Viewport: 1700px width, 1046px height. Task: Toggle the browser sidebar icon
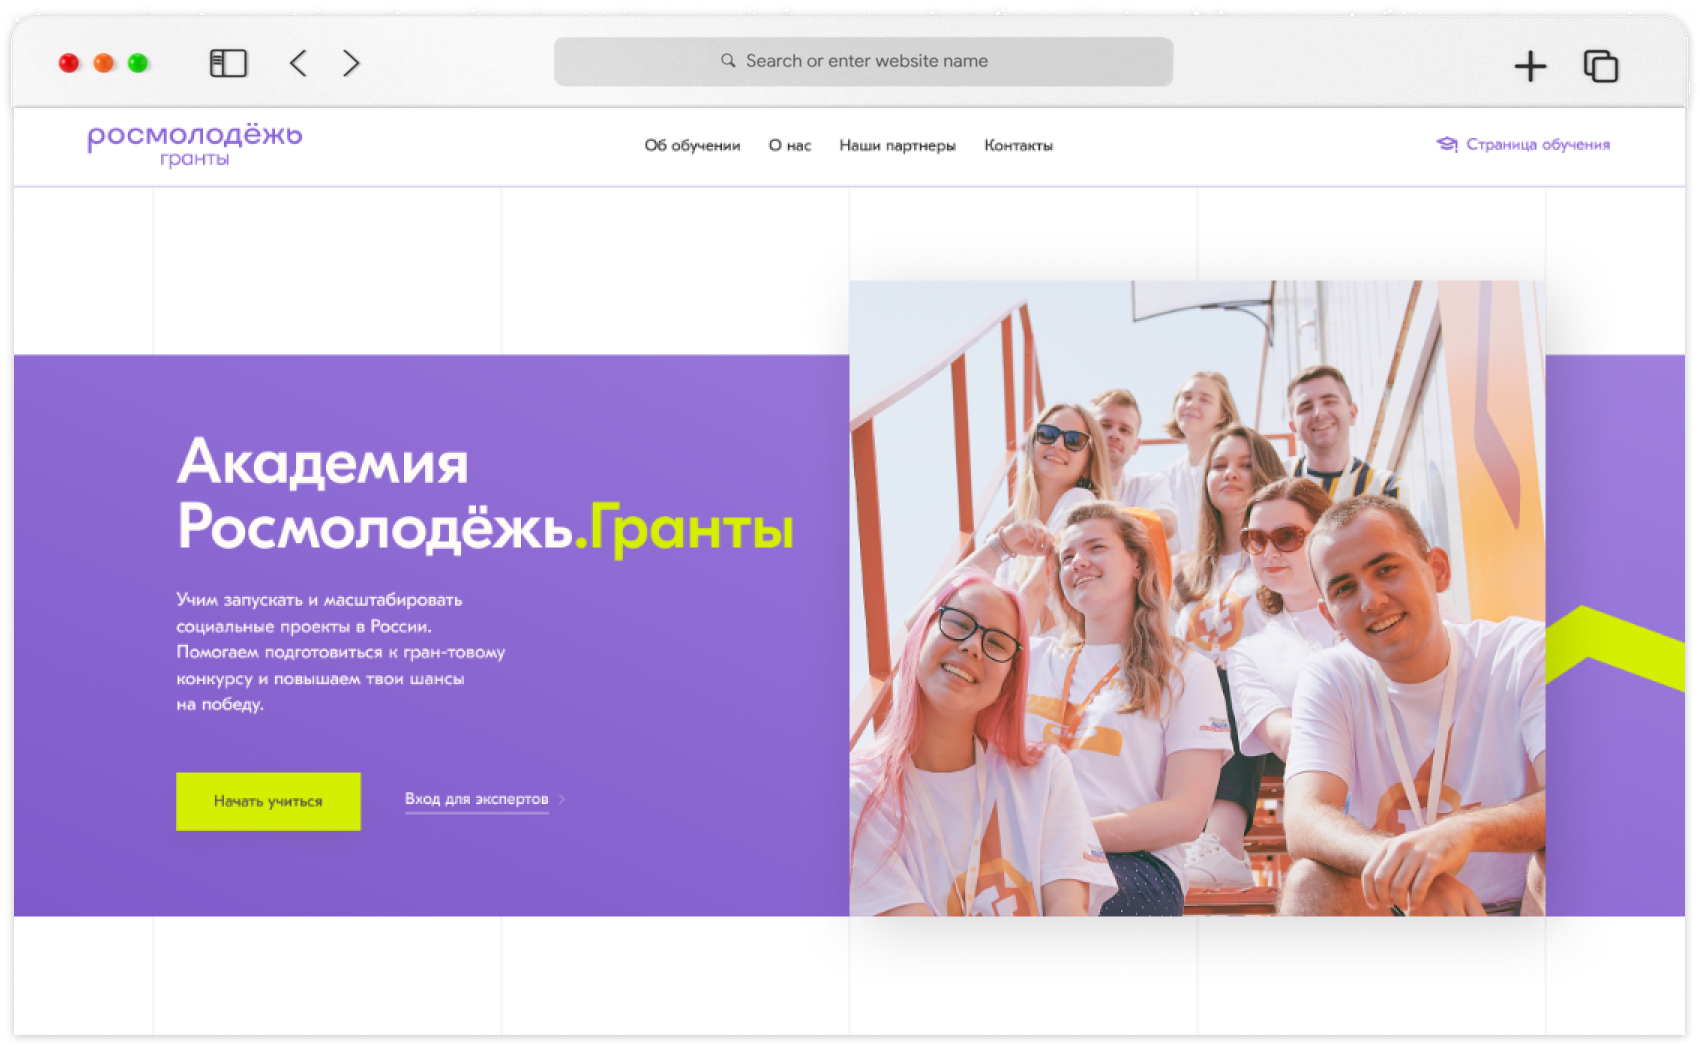pos(228,63)
